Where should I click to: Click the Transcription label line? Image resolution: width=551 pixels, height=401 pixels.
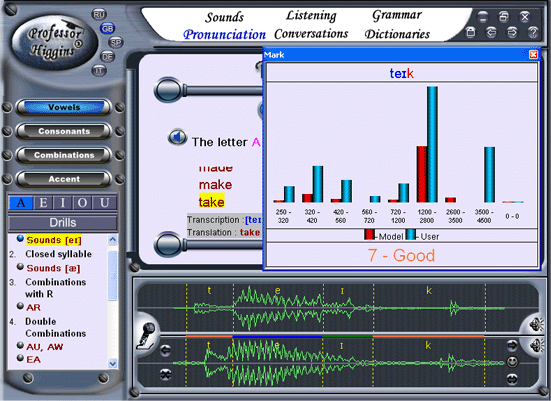coord(224,220)
